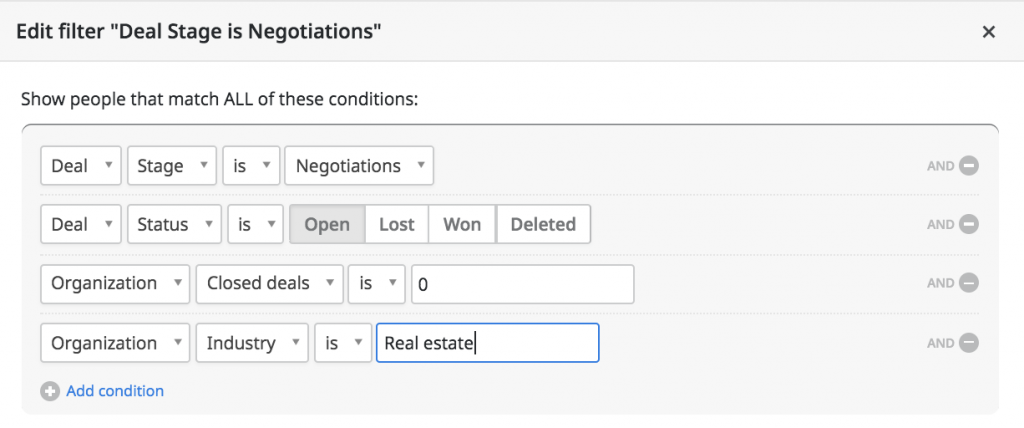Open the Negotiations stage dropdown
The width and height of the screenshot is (1024, 428).
(x=359, y=166)
